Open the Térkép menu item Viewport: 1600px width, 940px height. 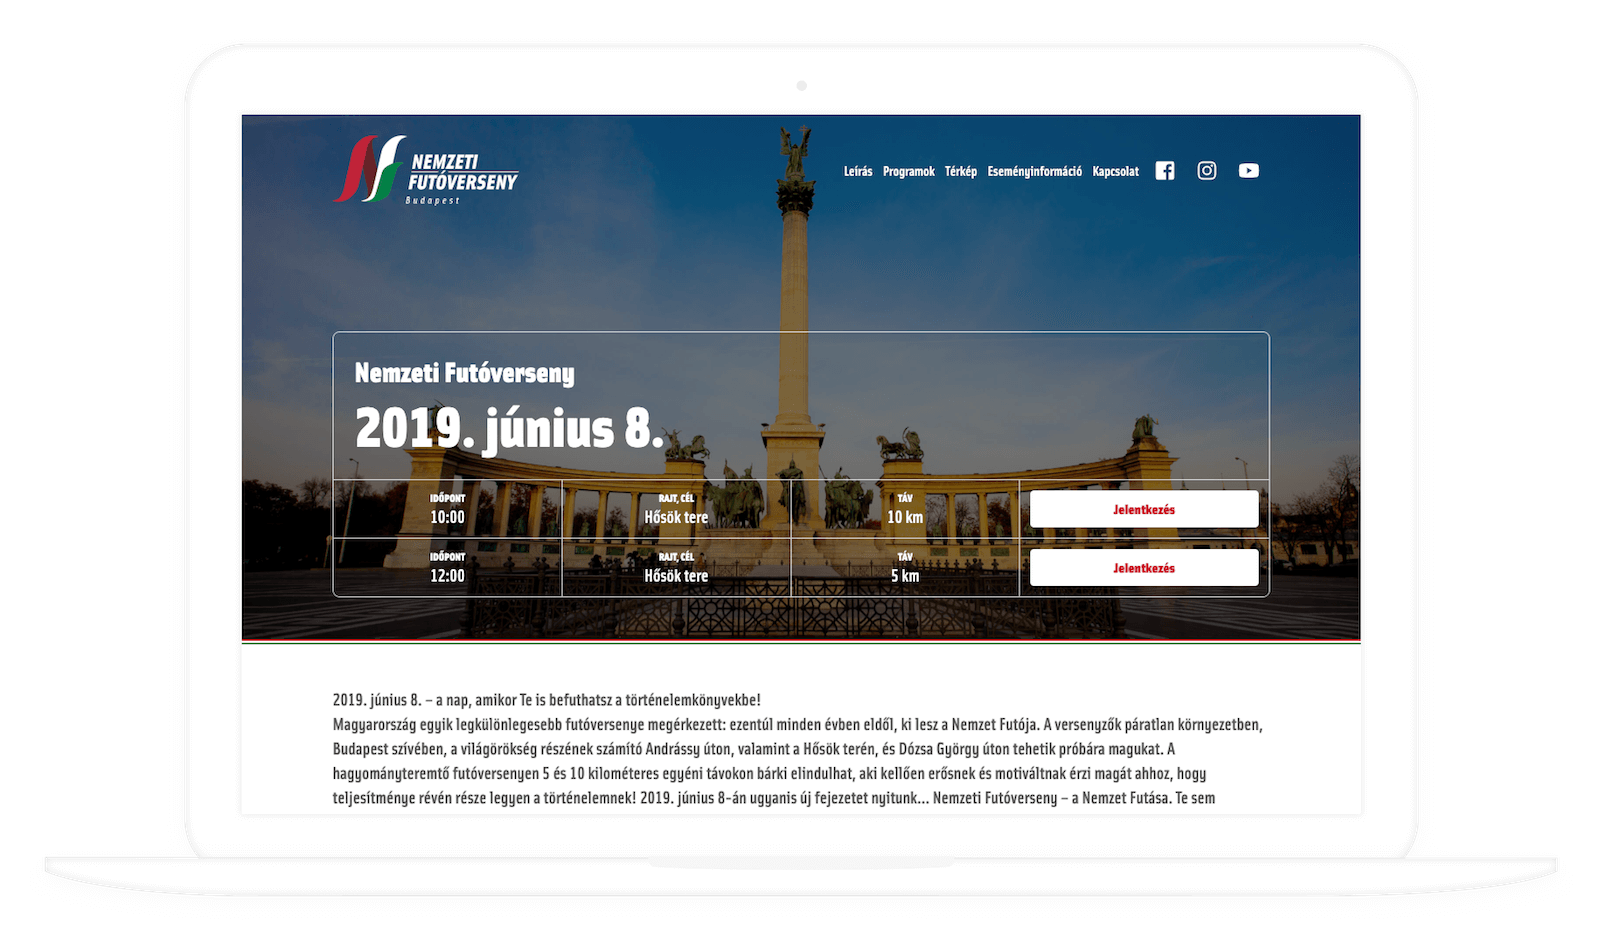click(x=961, y=172)
